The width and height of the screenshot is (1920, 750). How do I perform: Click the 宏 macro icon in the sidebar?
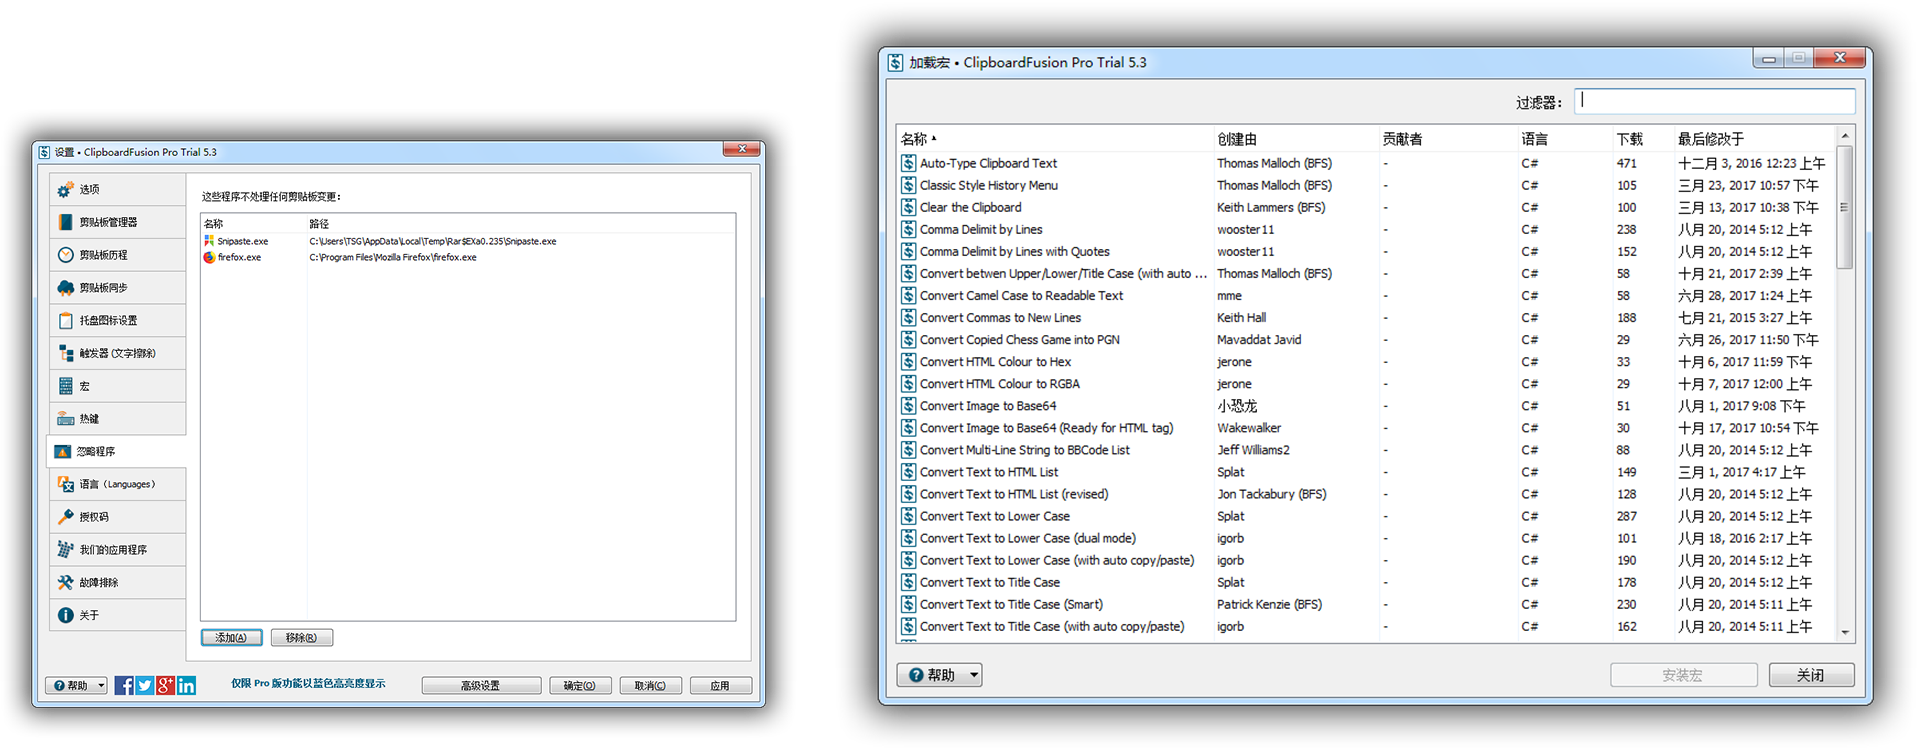point(66,386)
